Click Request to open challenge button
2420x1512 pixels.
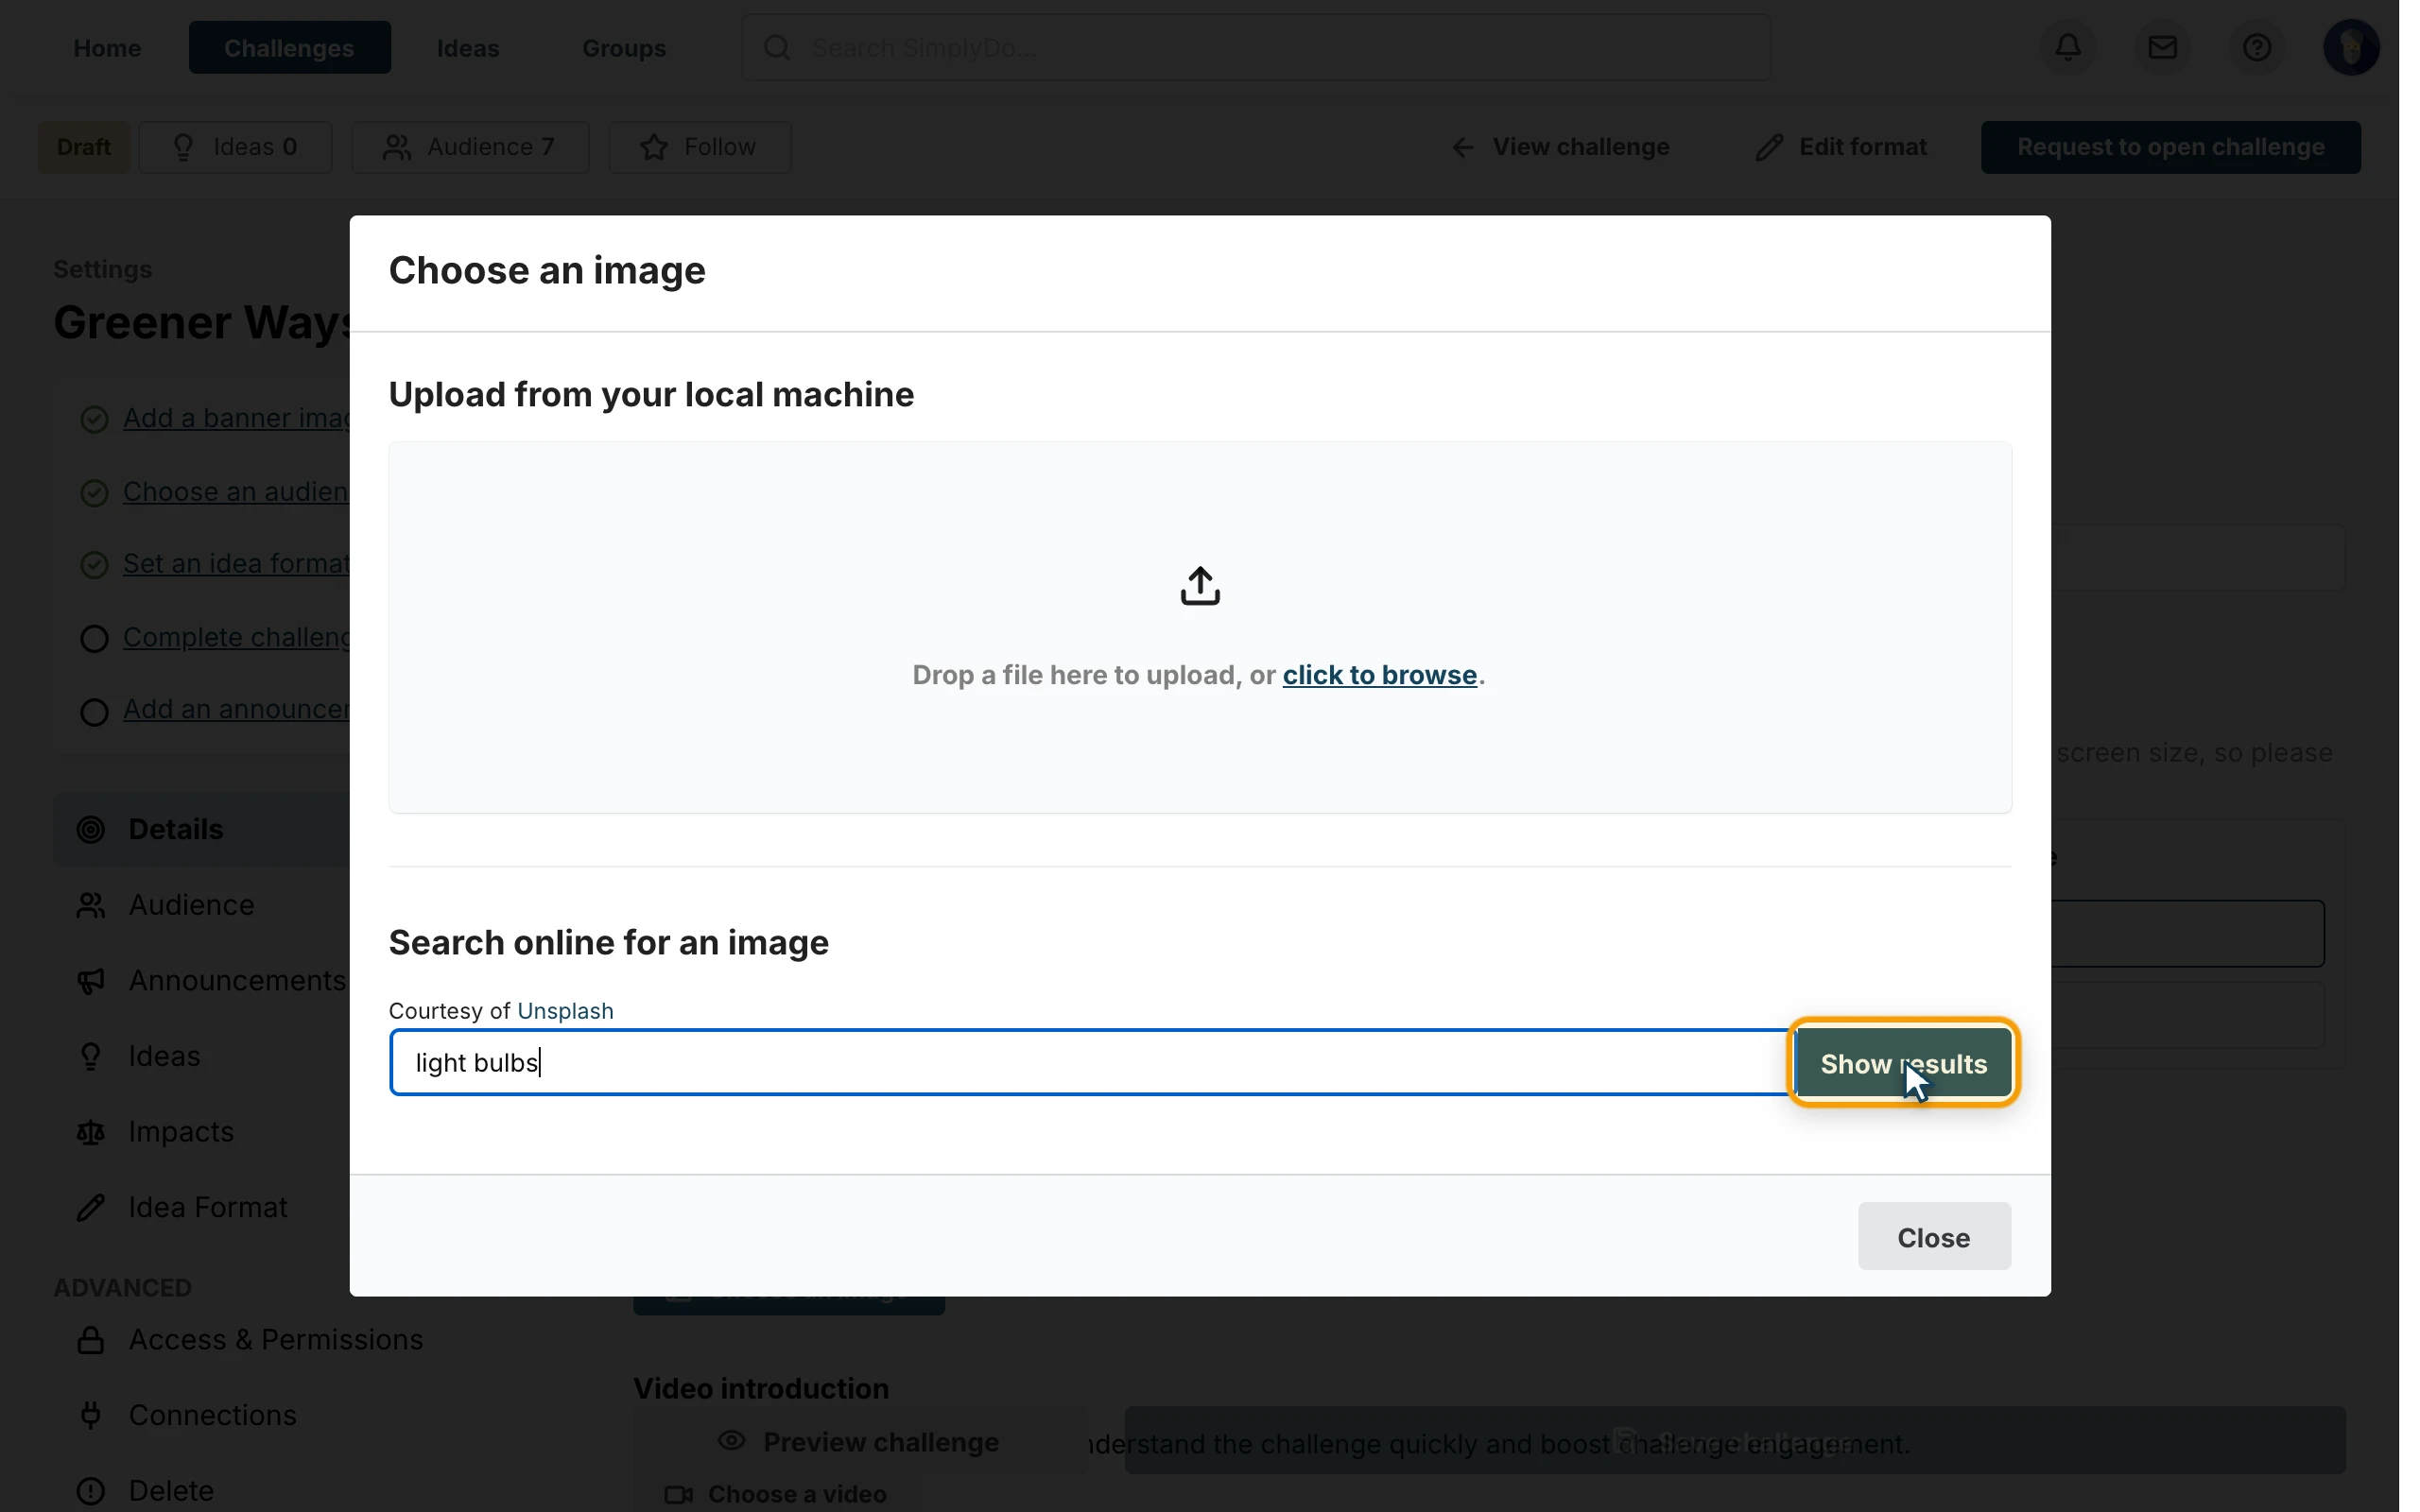coord(2170,147)
